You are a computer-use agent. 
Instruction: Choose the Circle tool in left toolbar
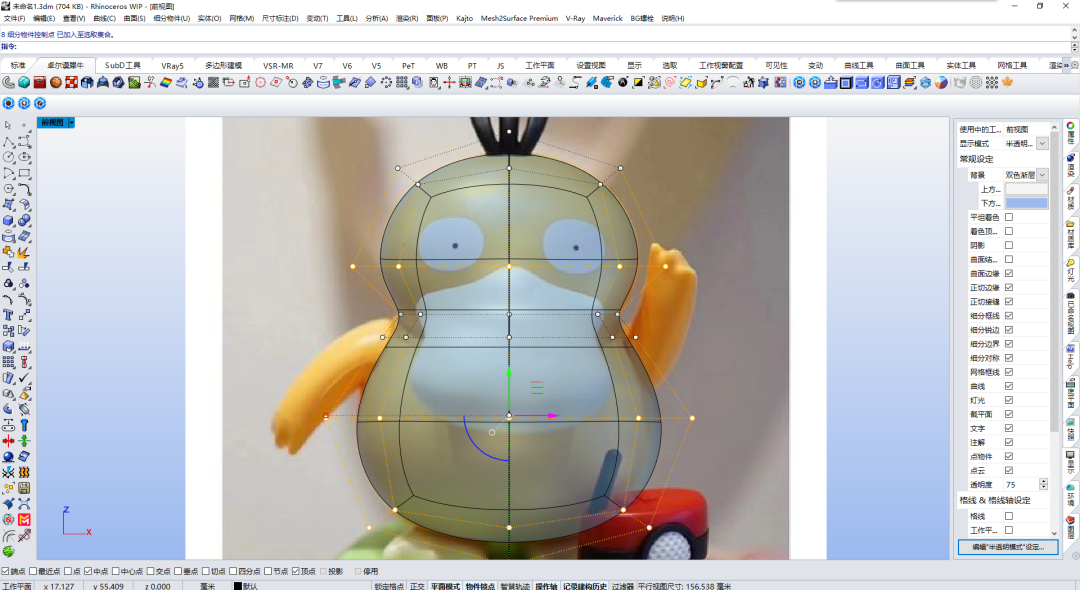8,157
